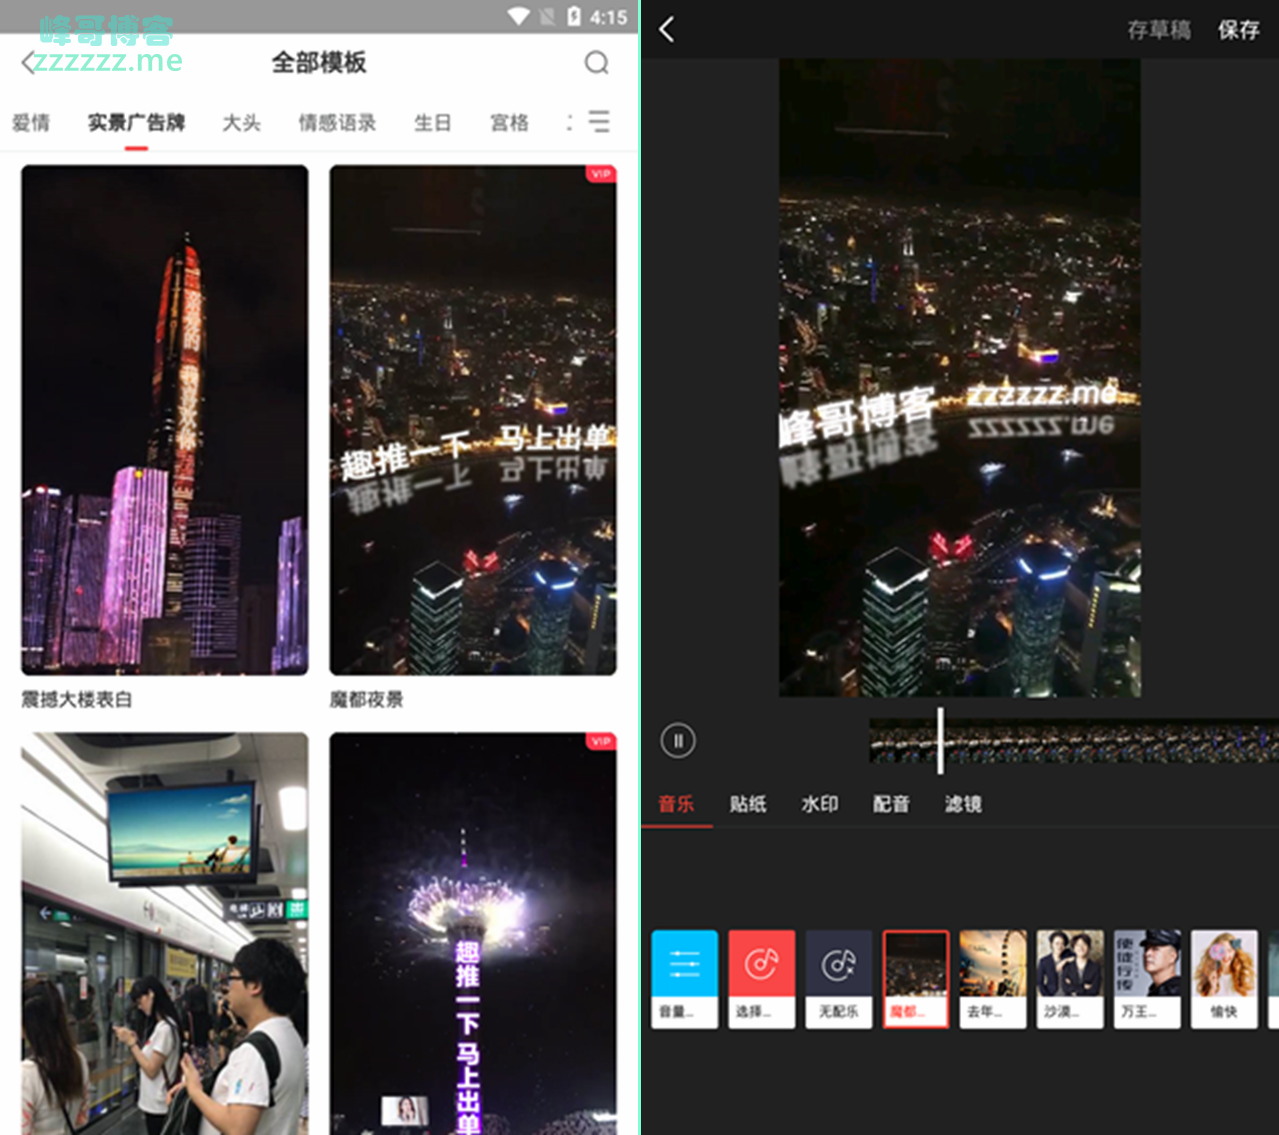The width and height of the screenshot is (1279, 1135).
Task: Click 存草稿 to save as draft
Action: coord(1159,30)
